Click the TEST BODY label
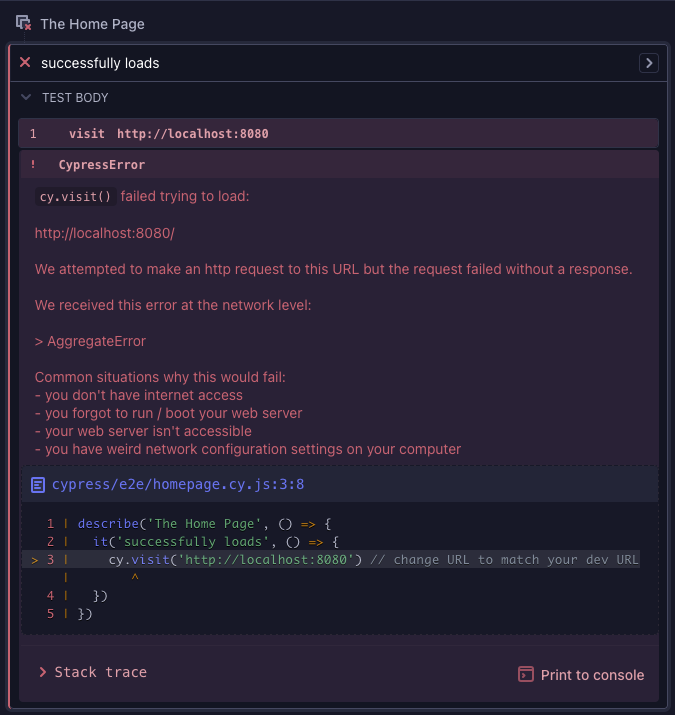675x715 pixels. [x=75, y=98]
